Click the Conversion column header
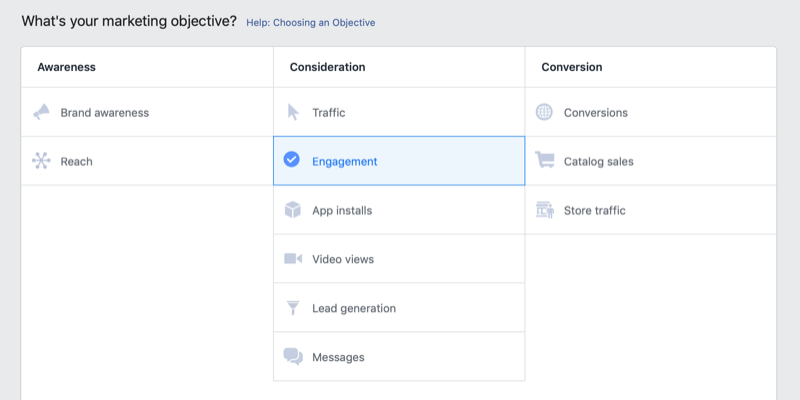This screenshot has width=800, height=400. (x=572, y=67)
